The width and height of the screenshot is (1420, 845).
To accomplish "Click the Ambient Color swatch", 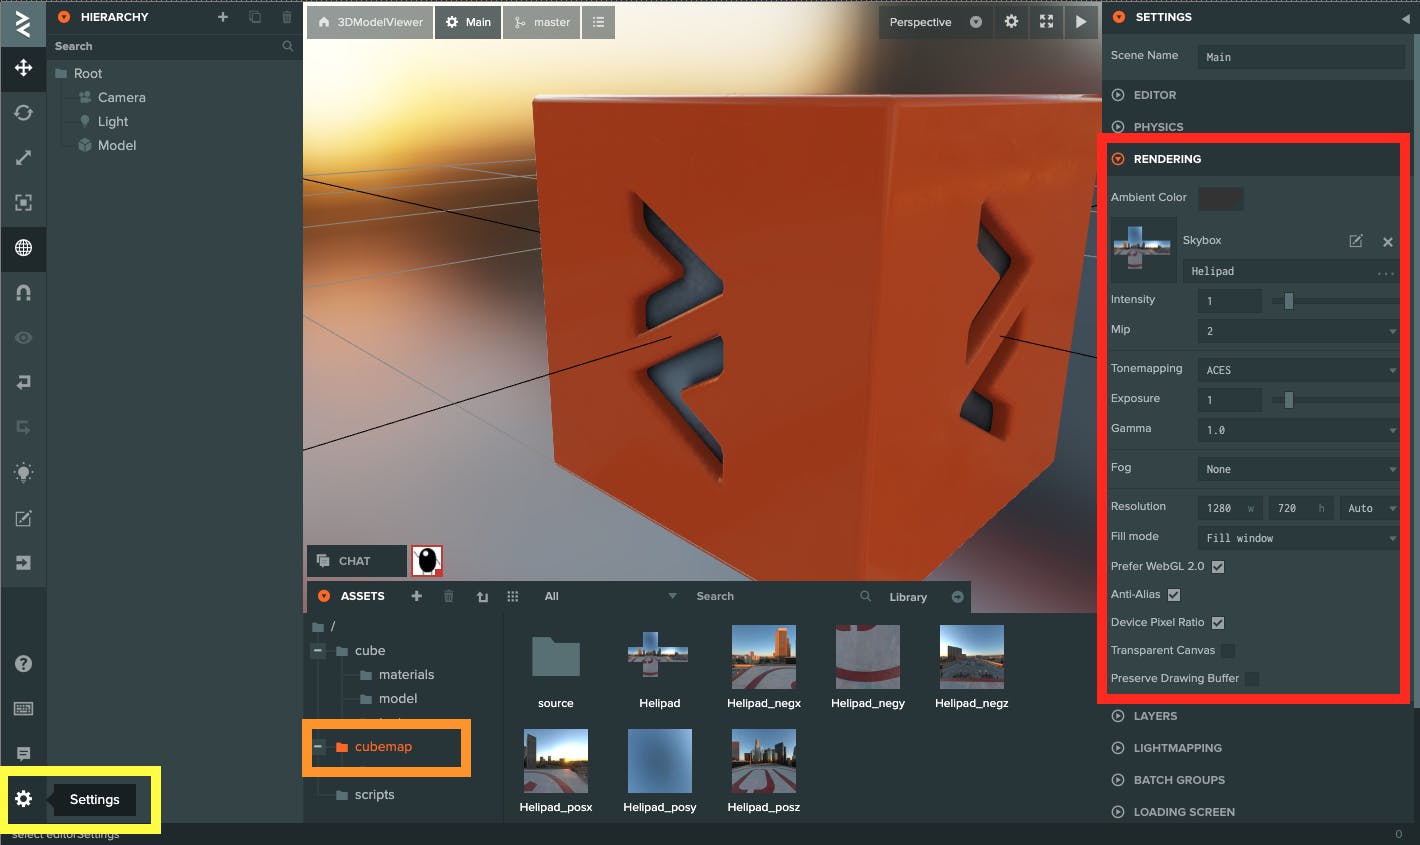I will (1221, 198).
